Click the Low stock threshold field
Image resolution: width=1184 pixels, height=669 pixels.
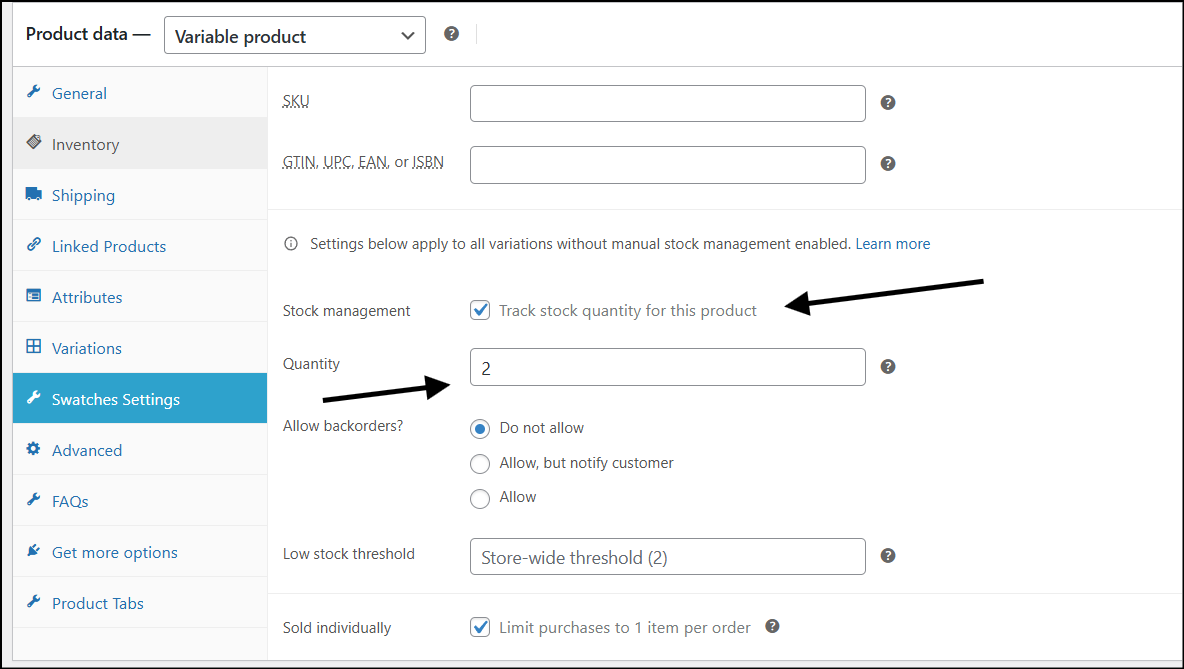[668, 556]
